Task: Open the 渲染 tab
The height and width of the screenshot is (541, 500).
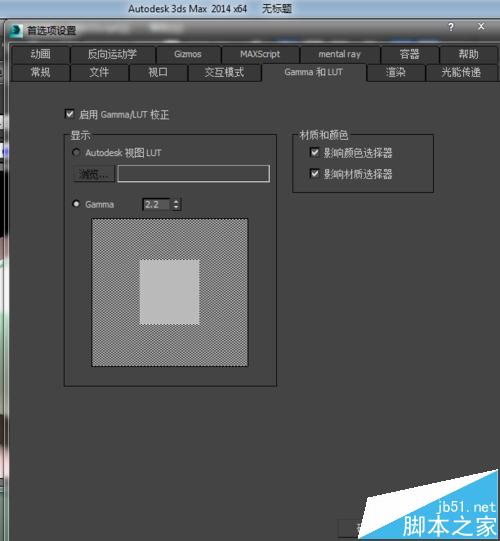Action: point(395,72)
